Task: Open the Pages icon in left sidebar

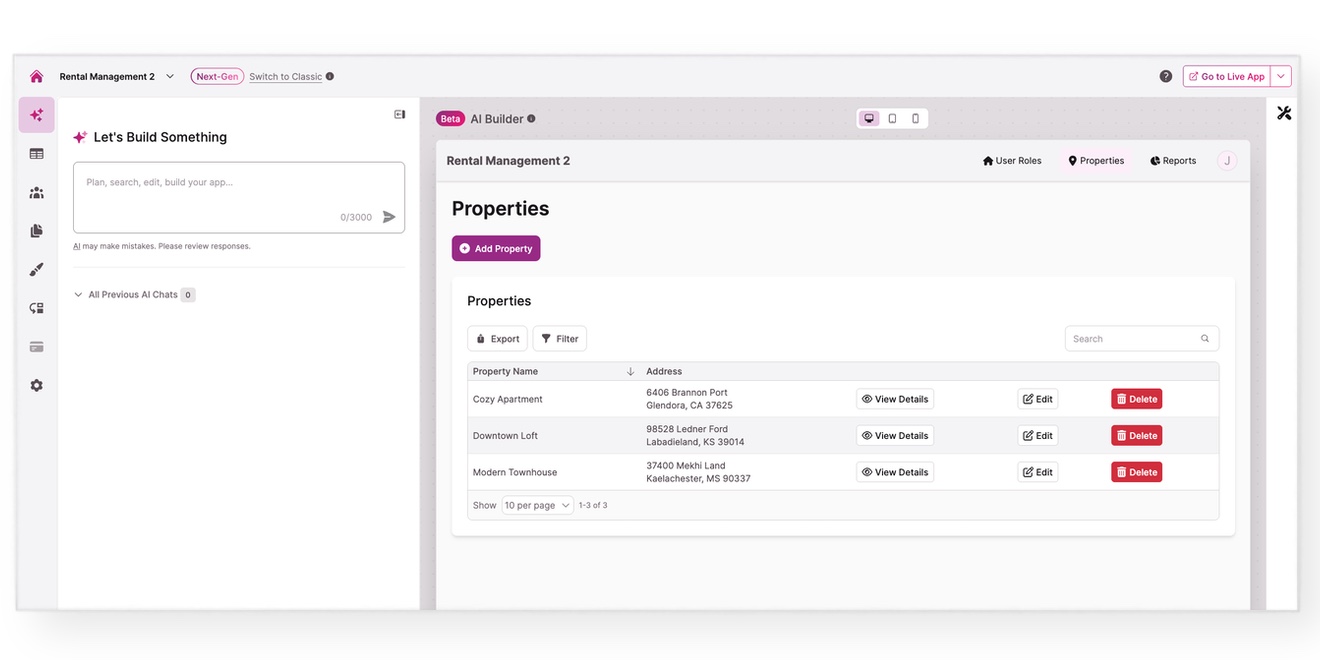Action: click(37, 231)
